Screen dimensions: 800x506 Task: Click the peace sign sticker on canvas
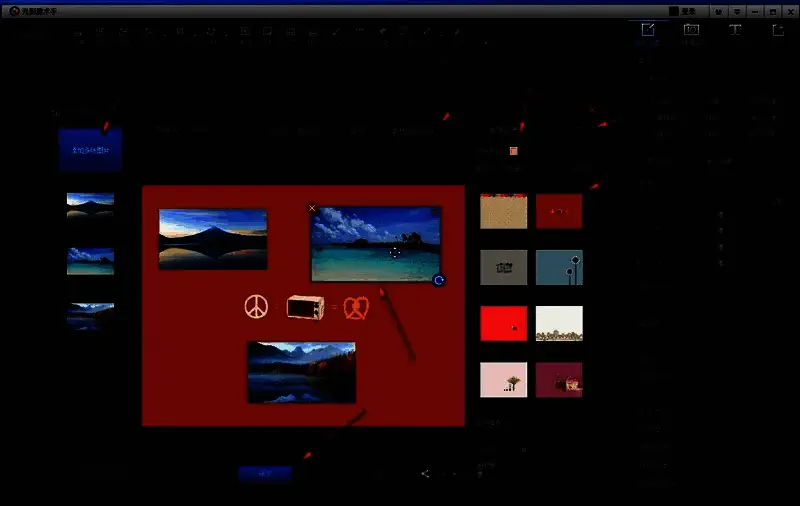click(257, 307)
